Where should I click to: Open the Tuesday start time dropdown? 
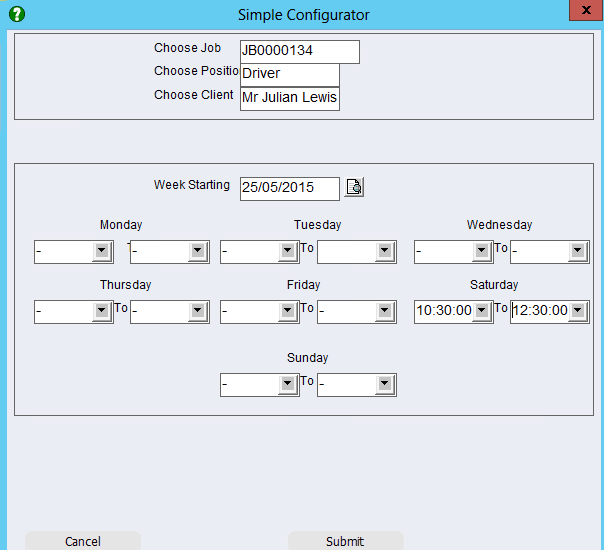click(288, 252)
